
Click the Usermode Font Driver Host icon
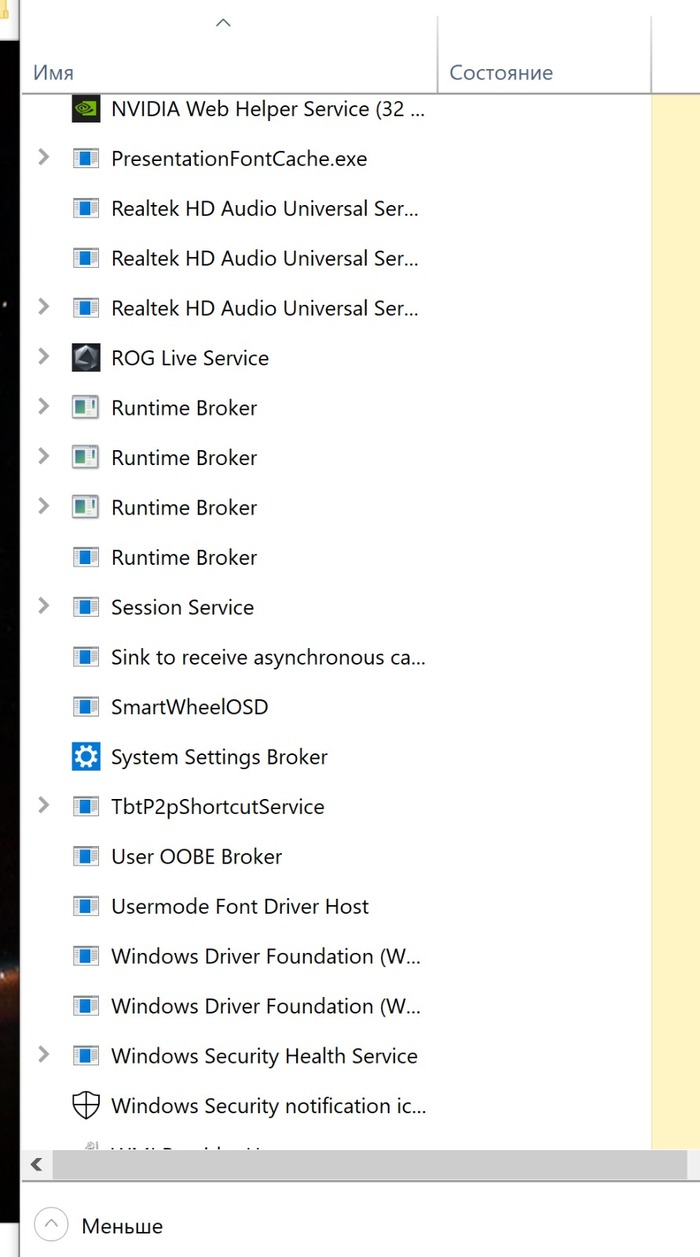(86, 907)
